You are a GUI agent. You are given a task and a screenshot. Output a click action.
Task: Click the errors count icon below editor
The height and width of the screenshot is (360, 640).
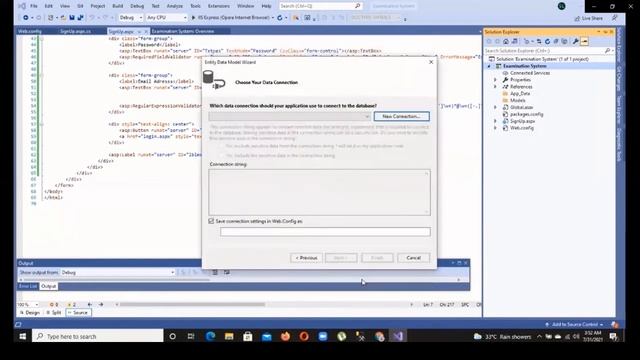[53, 304]
